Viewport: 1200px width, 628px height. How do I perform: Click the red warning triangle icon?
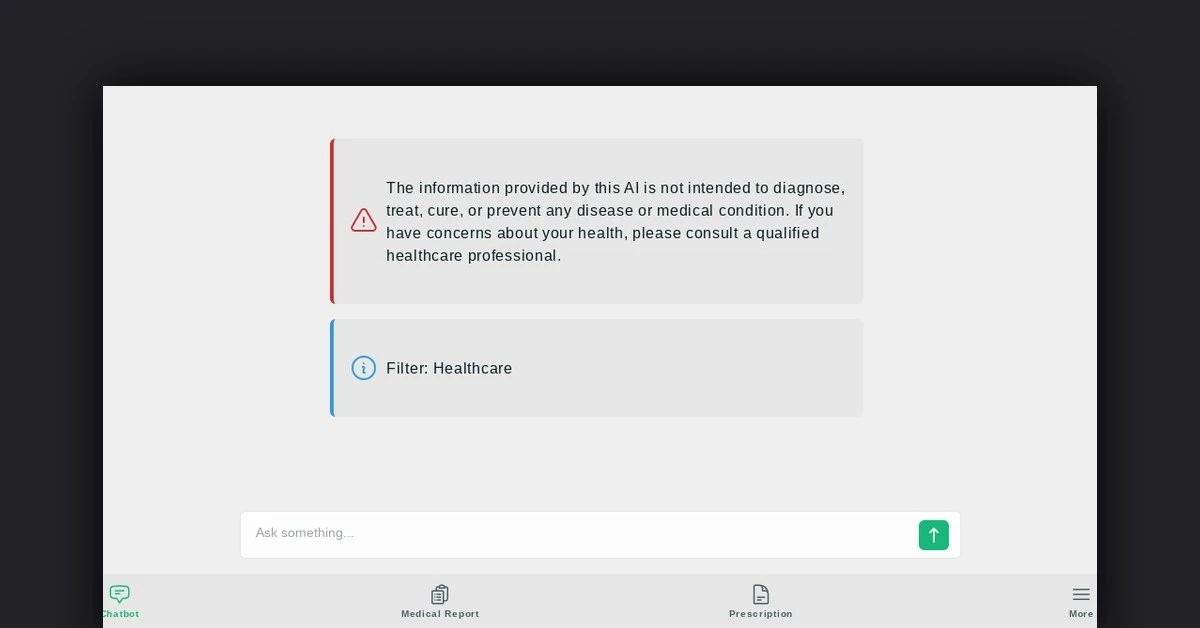point(364,220)
